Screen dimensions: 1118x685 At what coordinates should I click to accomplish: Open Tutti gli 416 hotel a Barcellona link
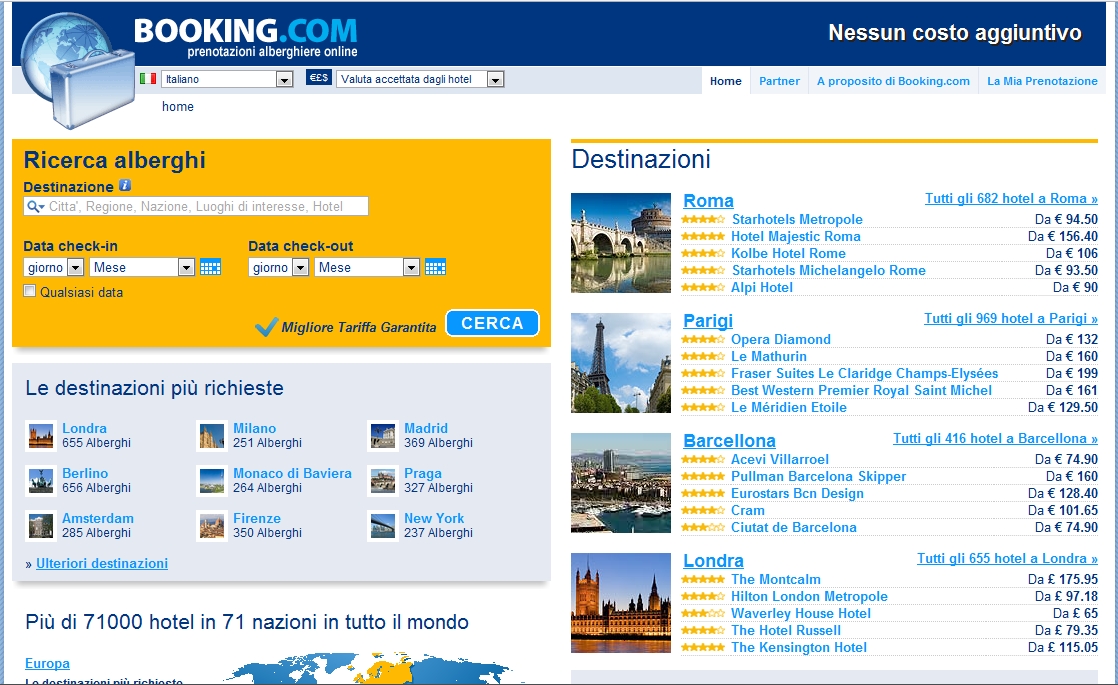pyautogui.click(x=995, y=438)
